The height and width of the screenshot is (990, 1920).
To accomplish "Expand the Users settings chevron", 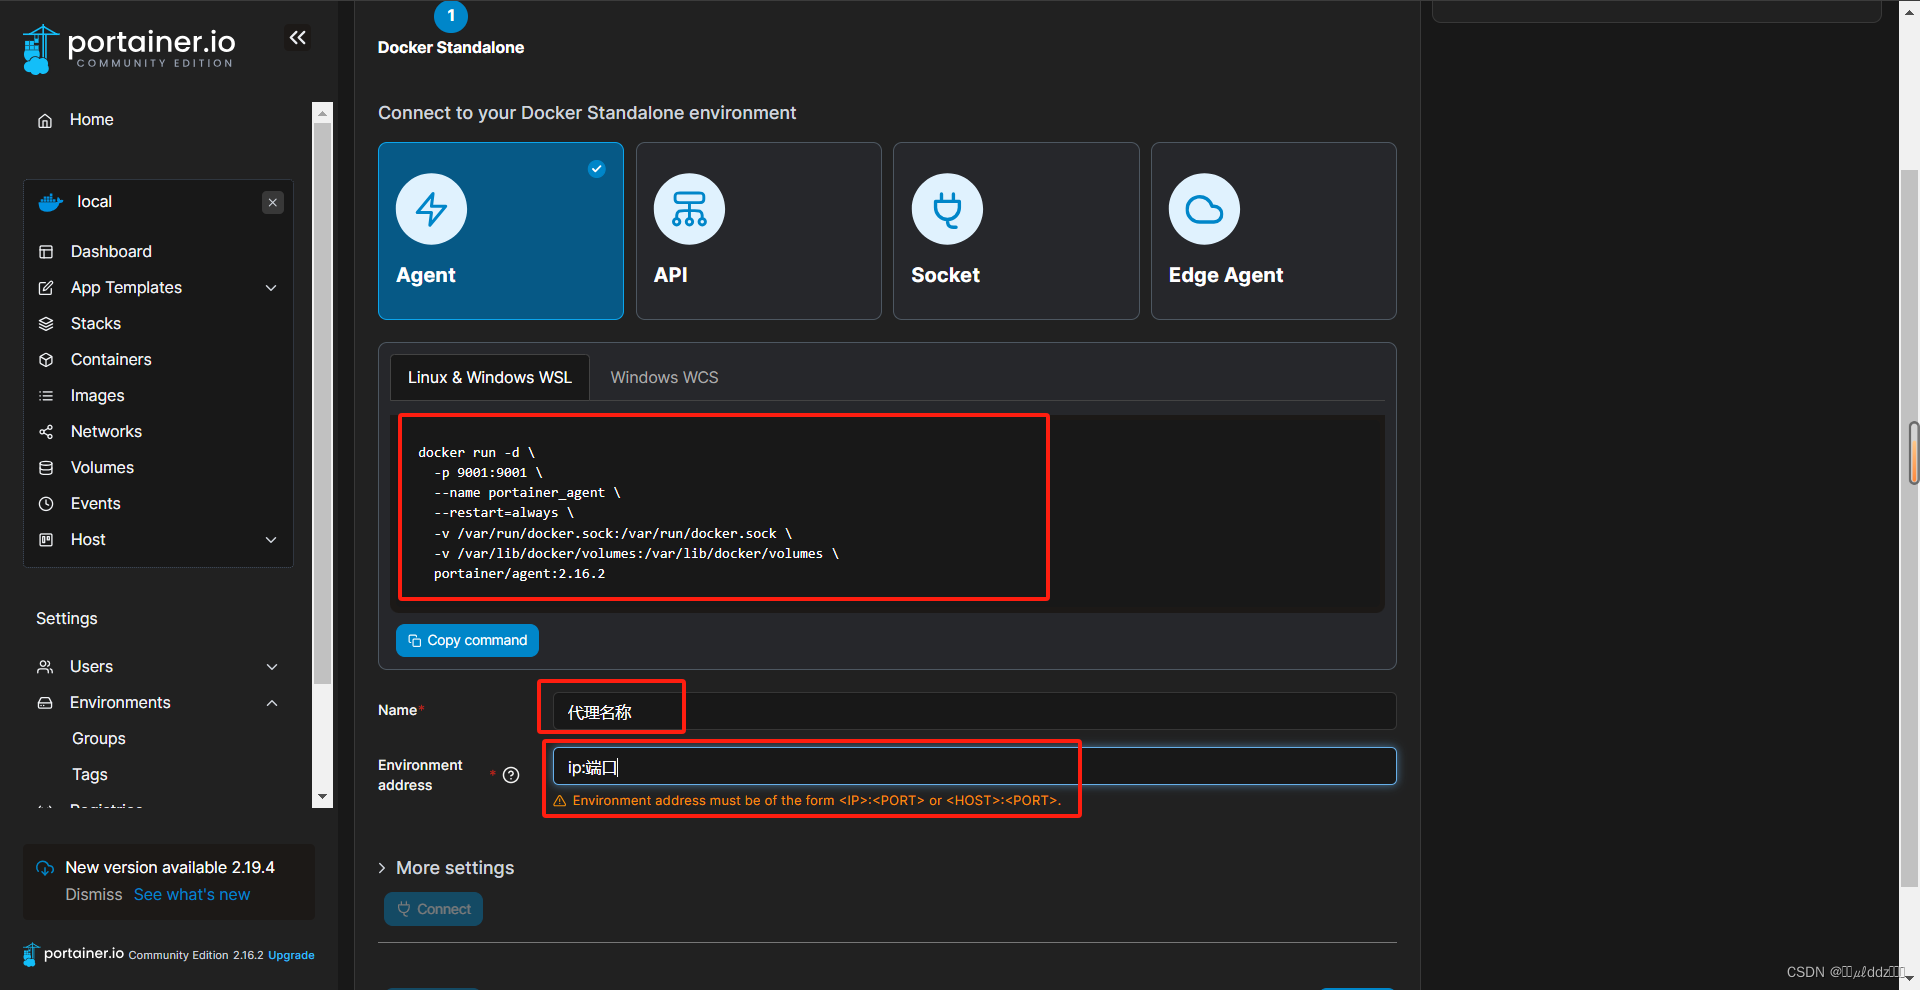I will click(x=272, y=667).
